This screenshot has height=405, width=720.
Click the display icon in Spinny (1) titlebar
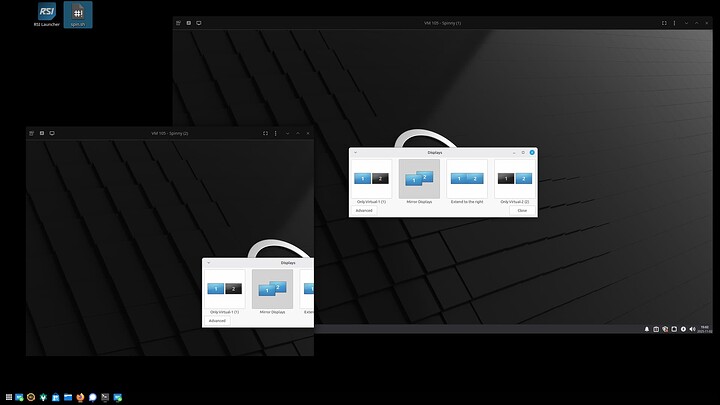199,22
